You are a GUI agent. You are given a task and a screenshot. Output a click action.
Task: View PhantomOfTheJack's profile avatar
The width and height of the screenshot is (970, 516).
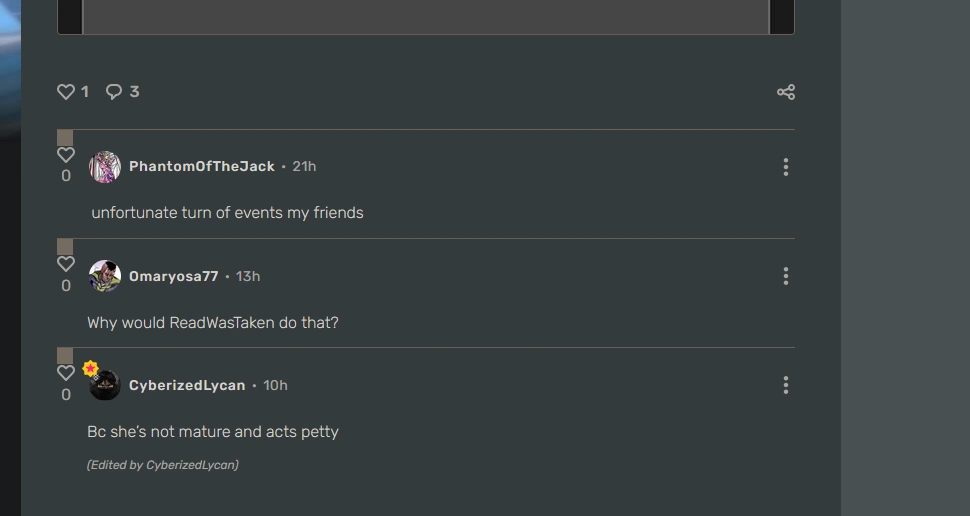tap(105, 167)
